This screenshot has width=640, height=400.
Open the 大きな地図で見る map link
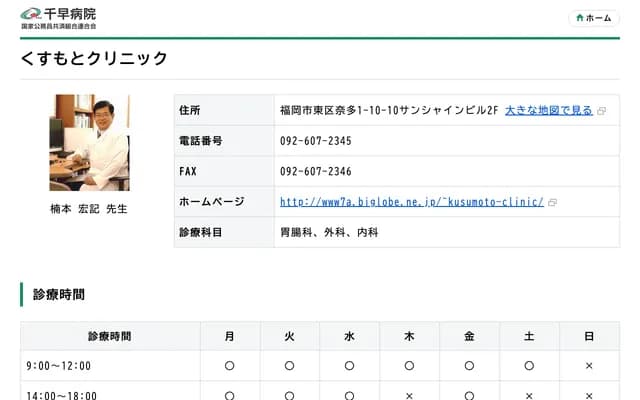549,110
